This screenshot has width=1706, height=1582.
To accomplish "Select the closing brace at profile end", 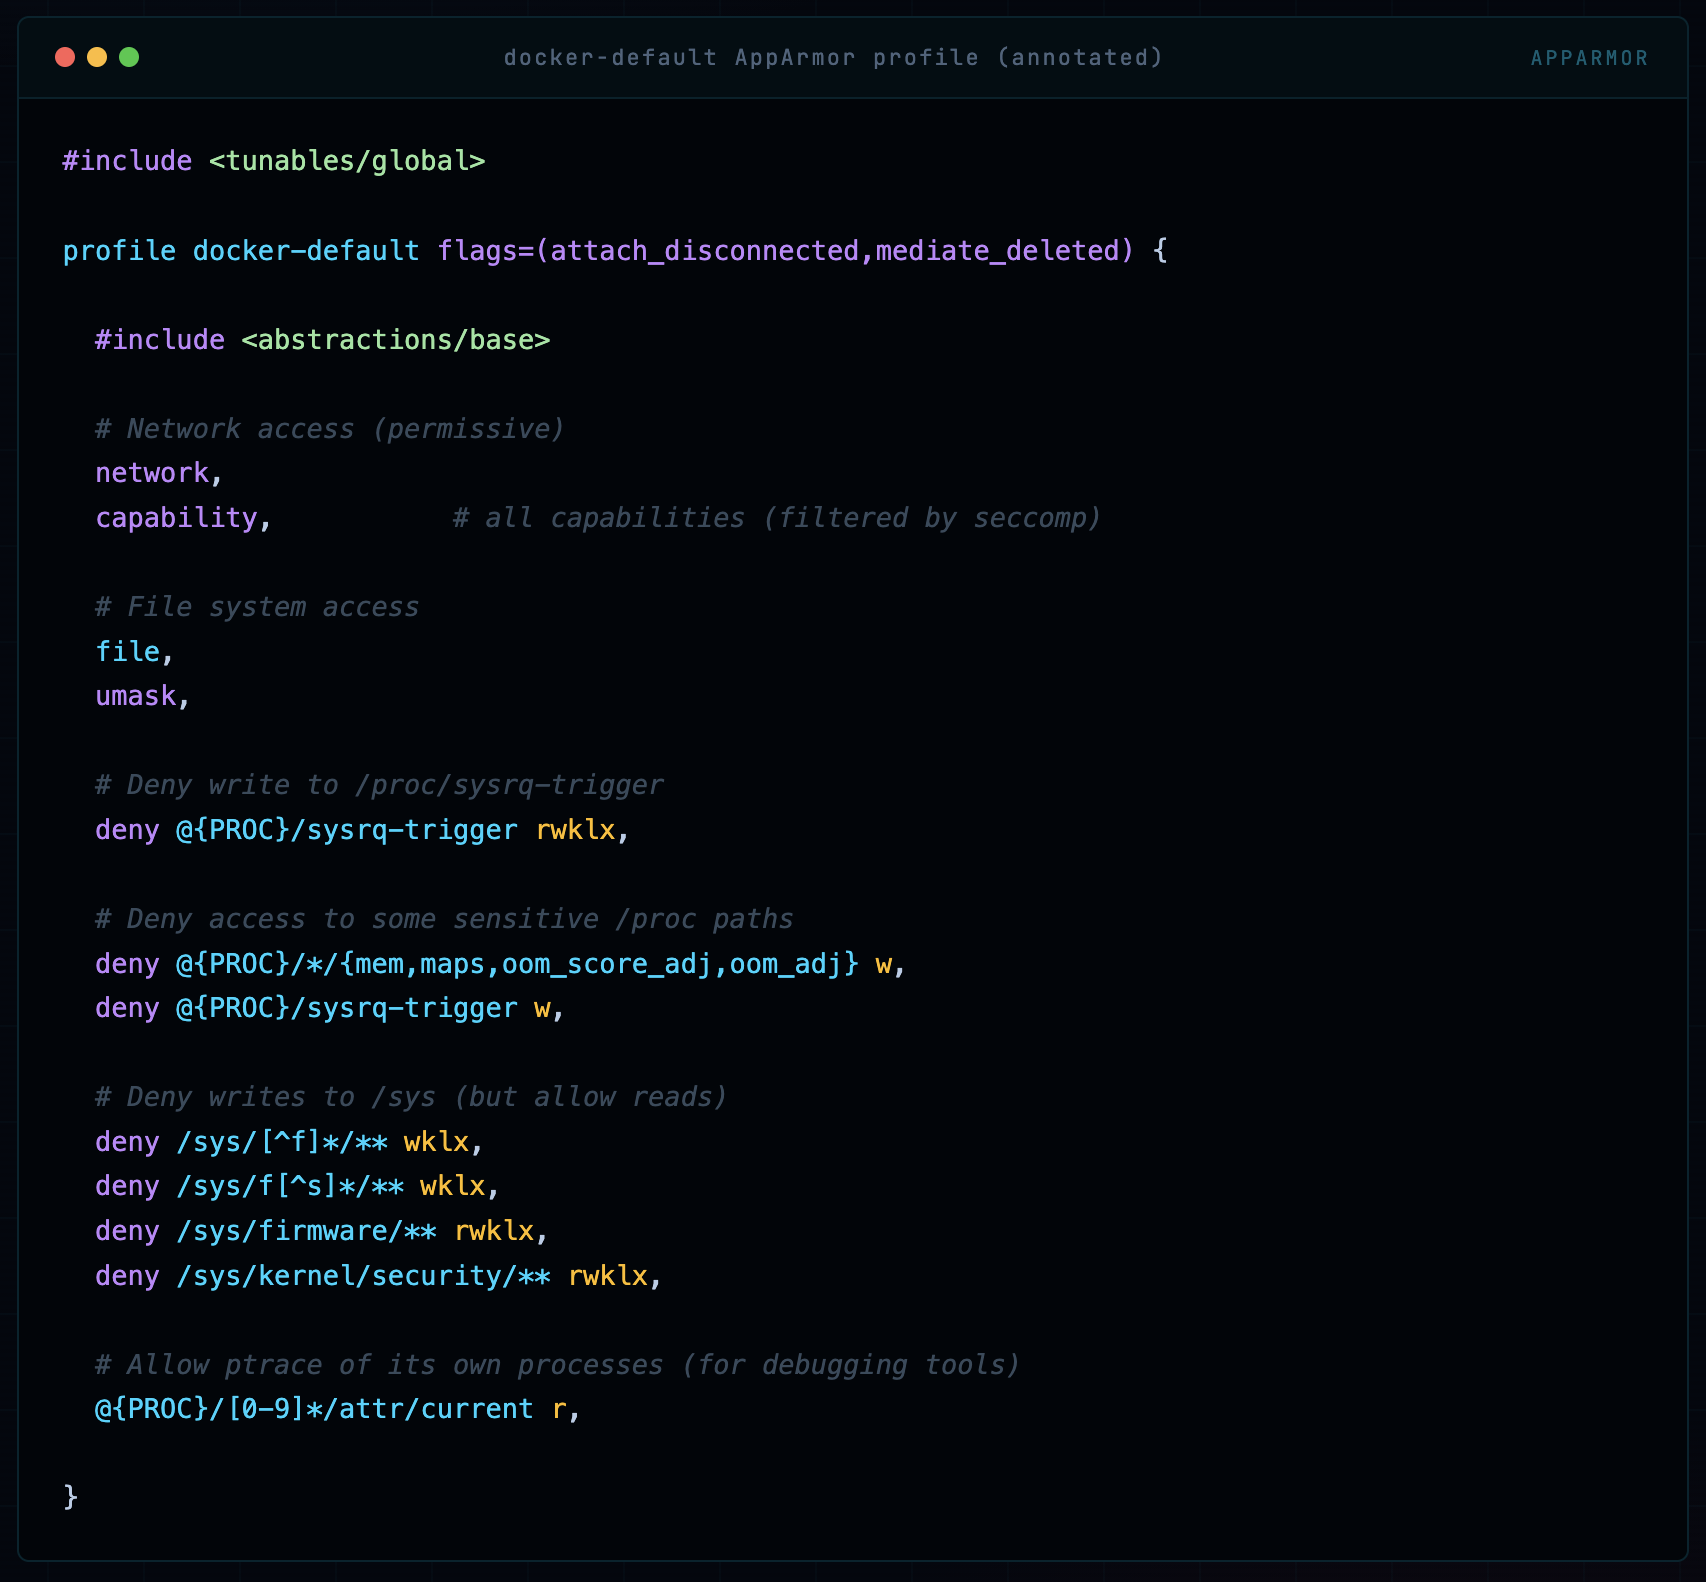I will click(69, 1497).
